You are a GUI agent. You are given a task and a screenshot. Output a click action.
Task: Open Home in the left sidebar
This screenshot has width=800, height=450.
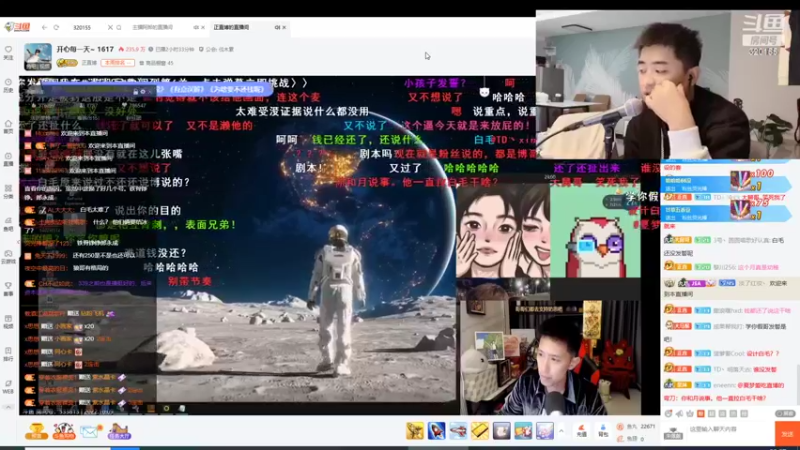(8, 127)
